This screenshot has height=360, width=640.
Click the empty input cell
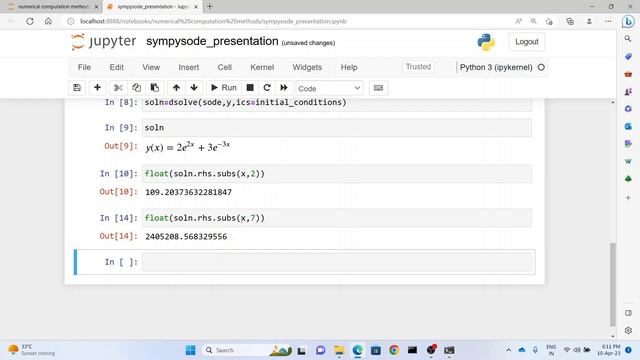click(x=337, y=262)
